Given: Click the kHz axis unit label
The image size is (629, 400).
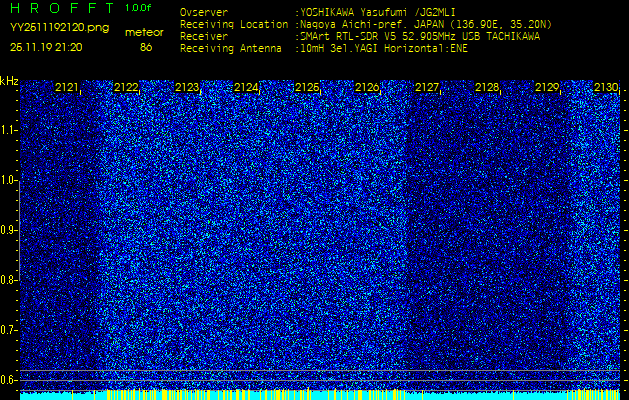Looking at the screenshot, I should [x=9, y=81].
